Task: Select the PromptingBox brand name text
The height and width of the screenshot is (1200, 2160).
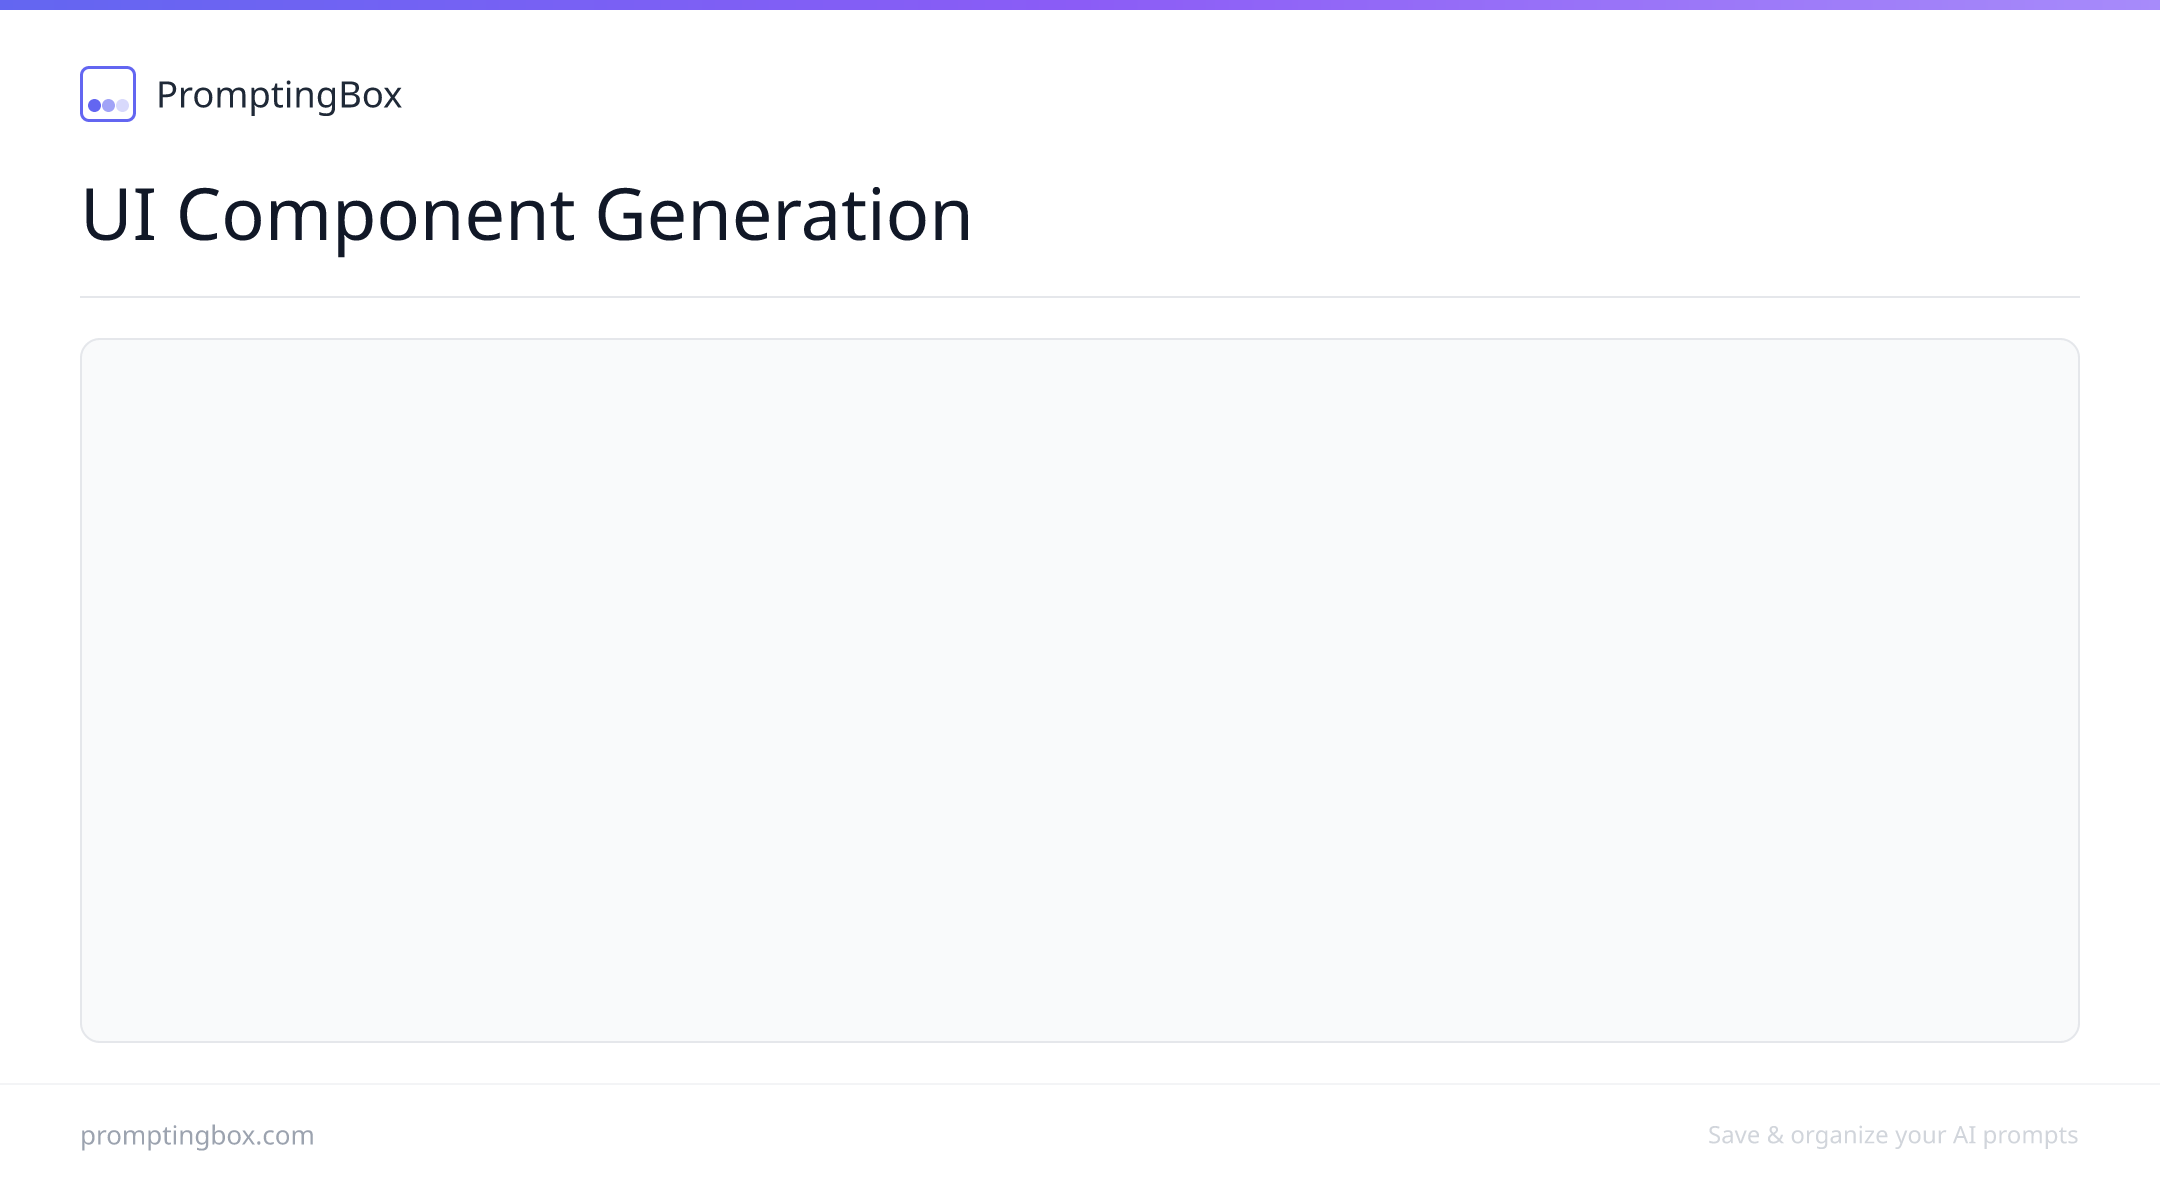Action: tap(279, 96)
